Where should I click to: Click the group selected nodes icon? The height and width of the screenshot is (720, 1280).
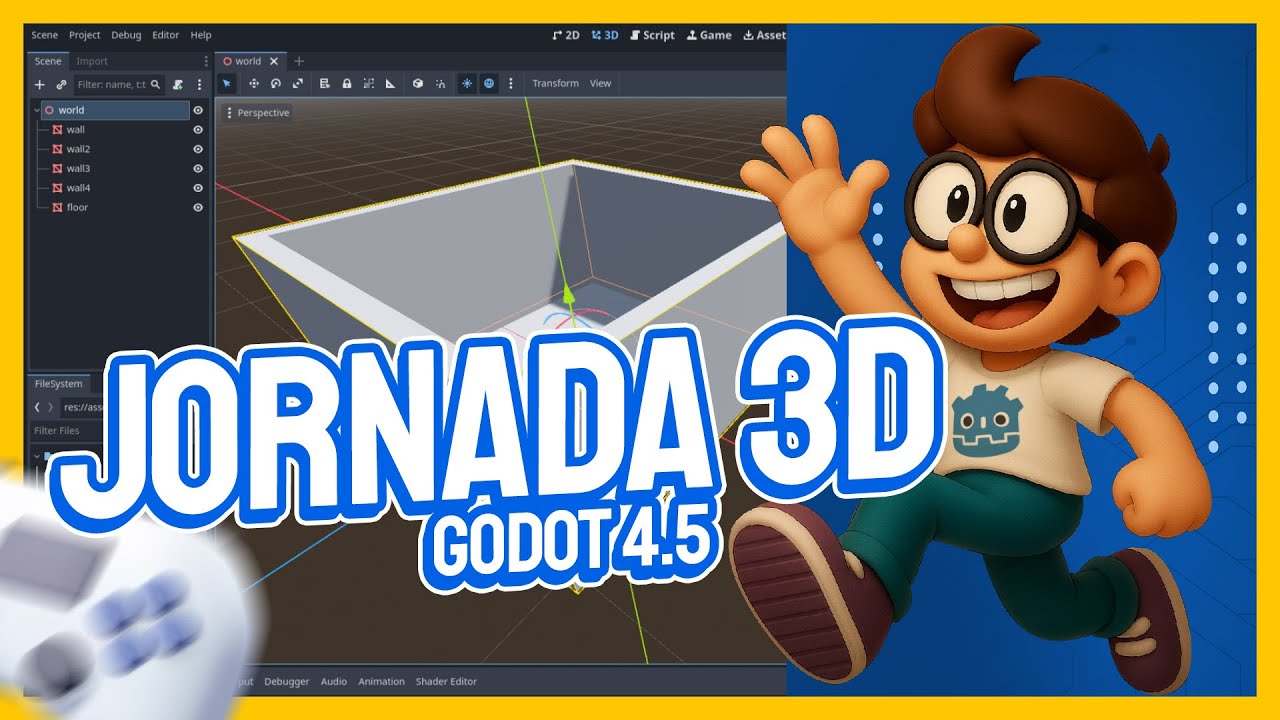369,83
